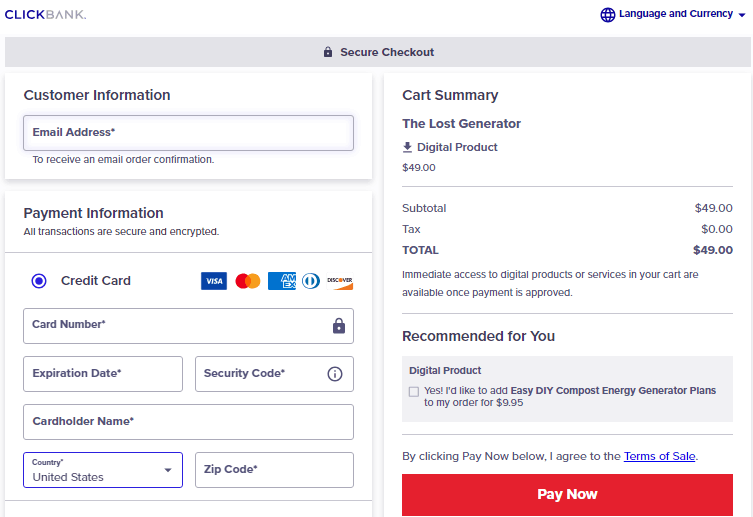Select the Cardholder Name input
The height and width of the screenshot is (517, 753).
(x=188, y=422)
